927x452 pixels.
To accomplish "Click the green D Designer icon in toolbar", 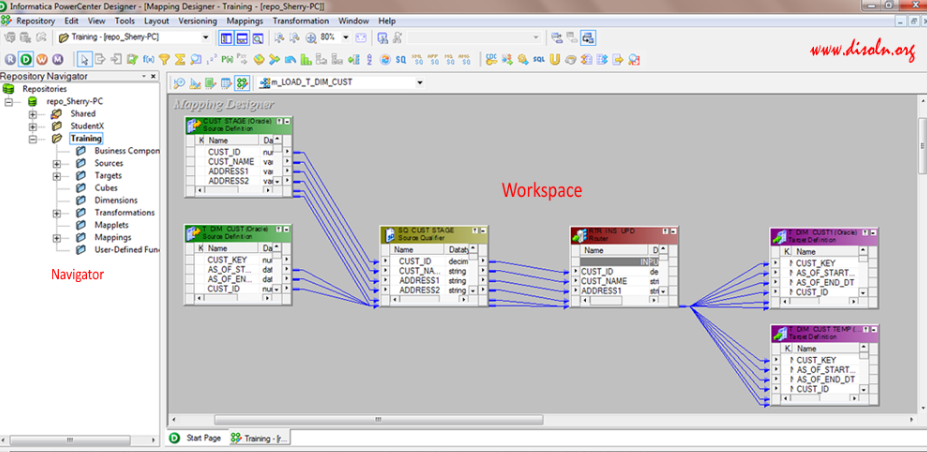I will (x=26, y=59).
